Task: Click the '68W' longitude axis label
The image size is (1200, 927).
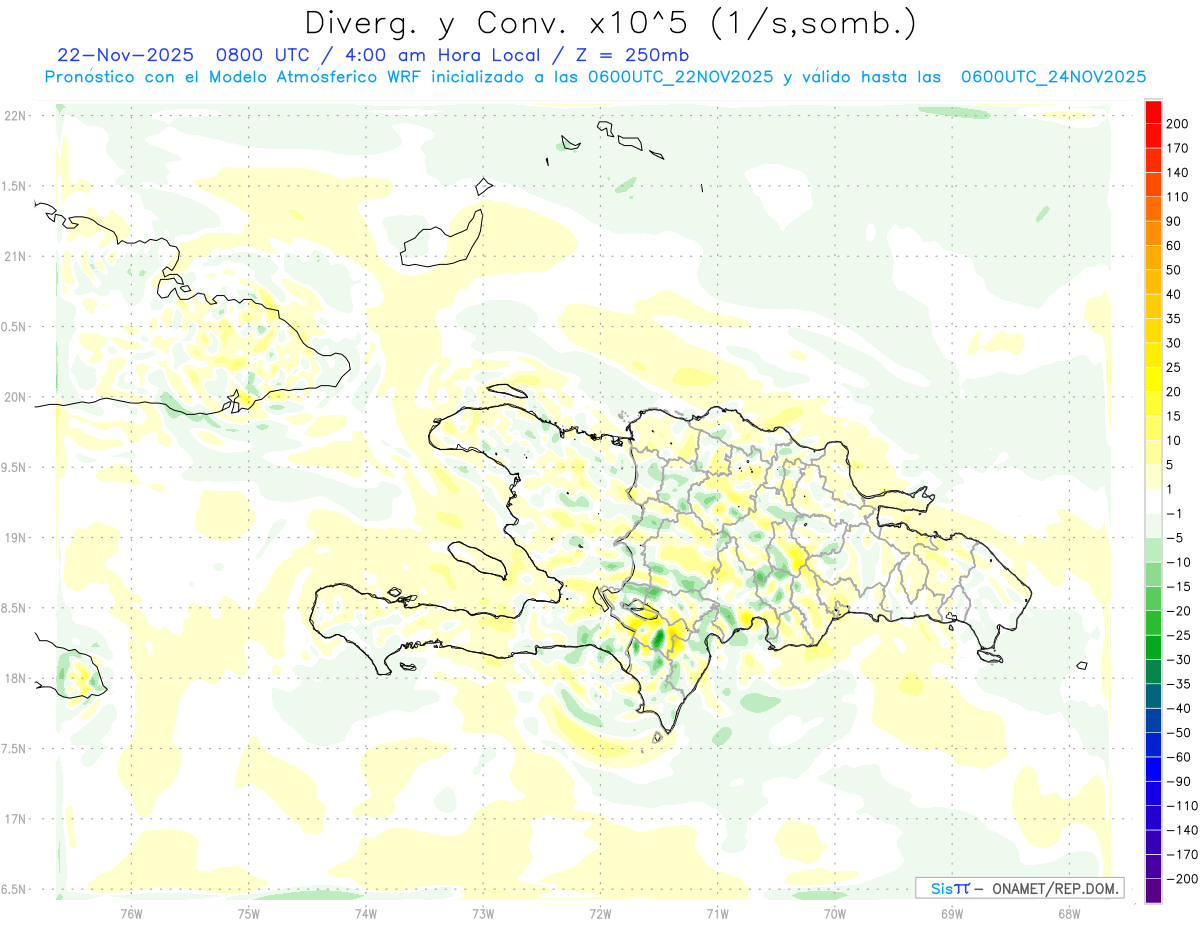Action: click(1069, 913)
